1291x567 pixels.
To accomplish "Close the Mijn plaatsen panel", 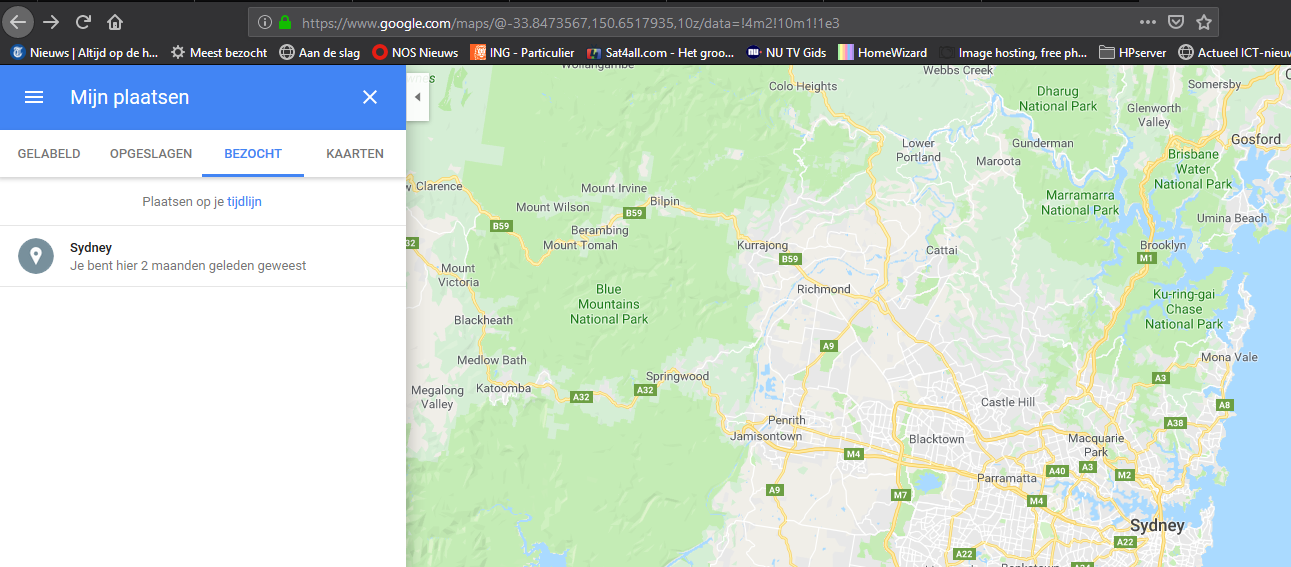I will point(370,97).
